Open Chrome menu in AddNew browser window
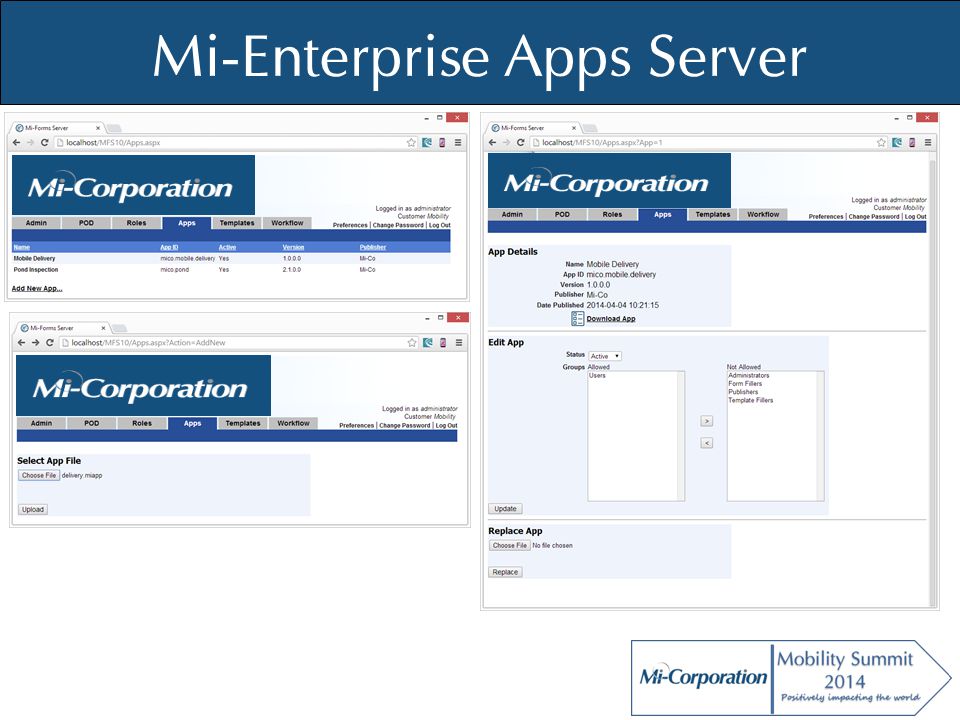960x720 pixels. tap(459, 343)
